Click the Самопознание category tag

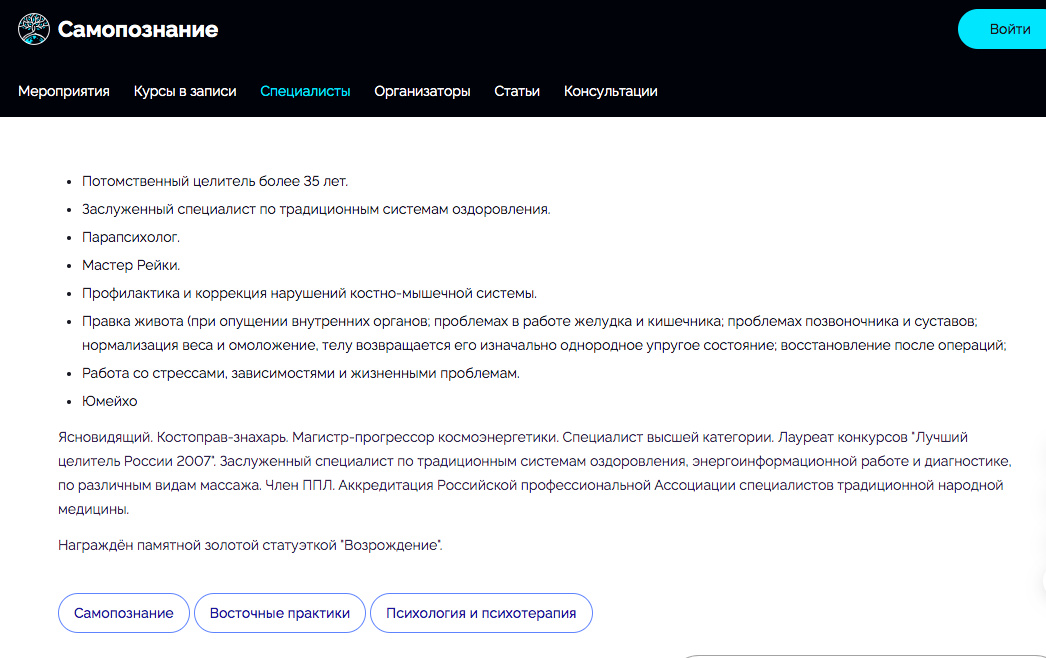123,613
